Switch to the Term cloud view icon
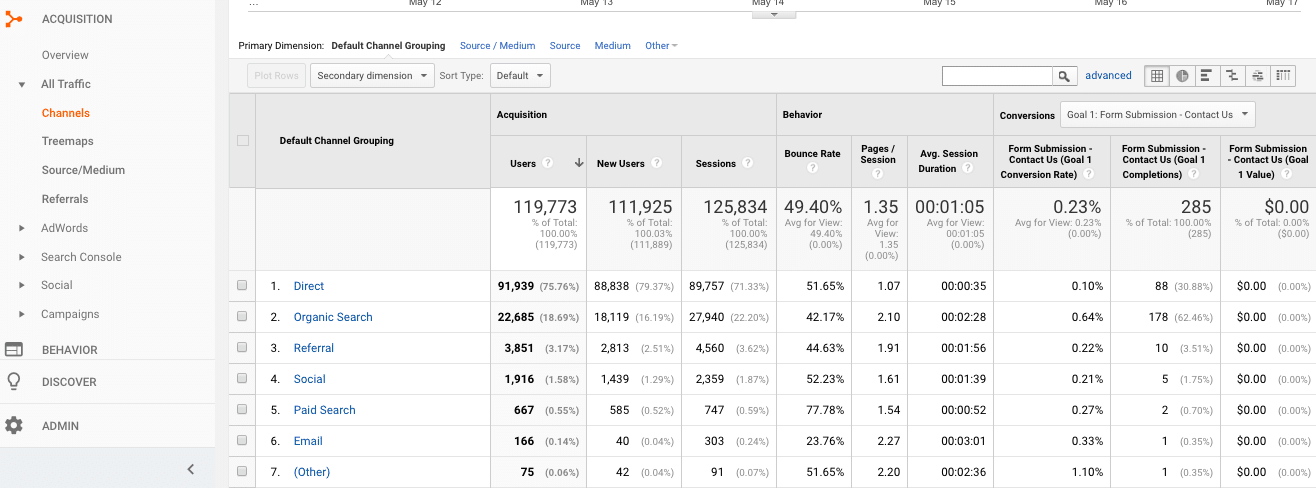The height and width of the screenshot is (488, 1316). coord(1257,76)
